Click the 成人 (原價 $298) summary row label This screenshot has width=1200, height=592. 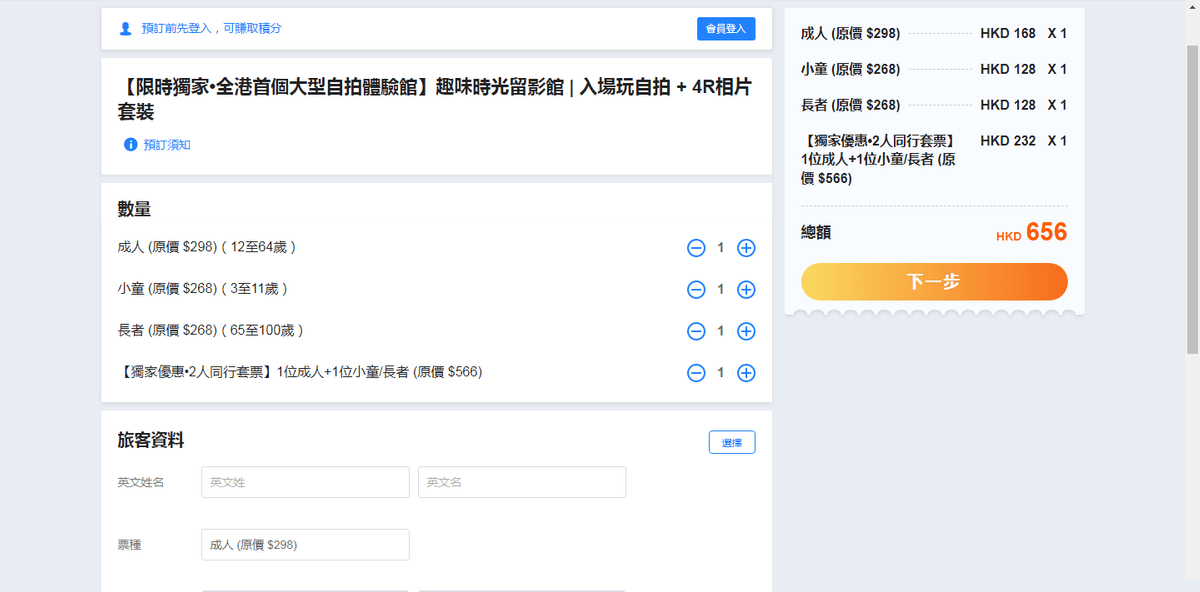[x=851, y=33]
